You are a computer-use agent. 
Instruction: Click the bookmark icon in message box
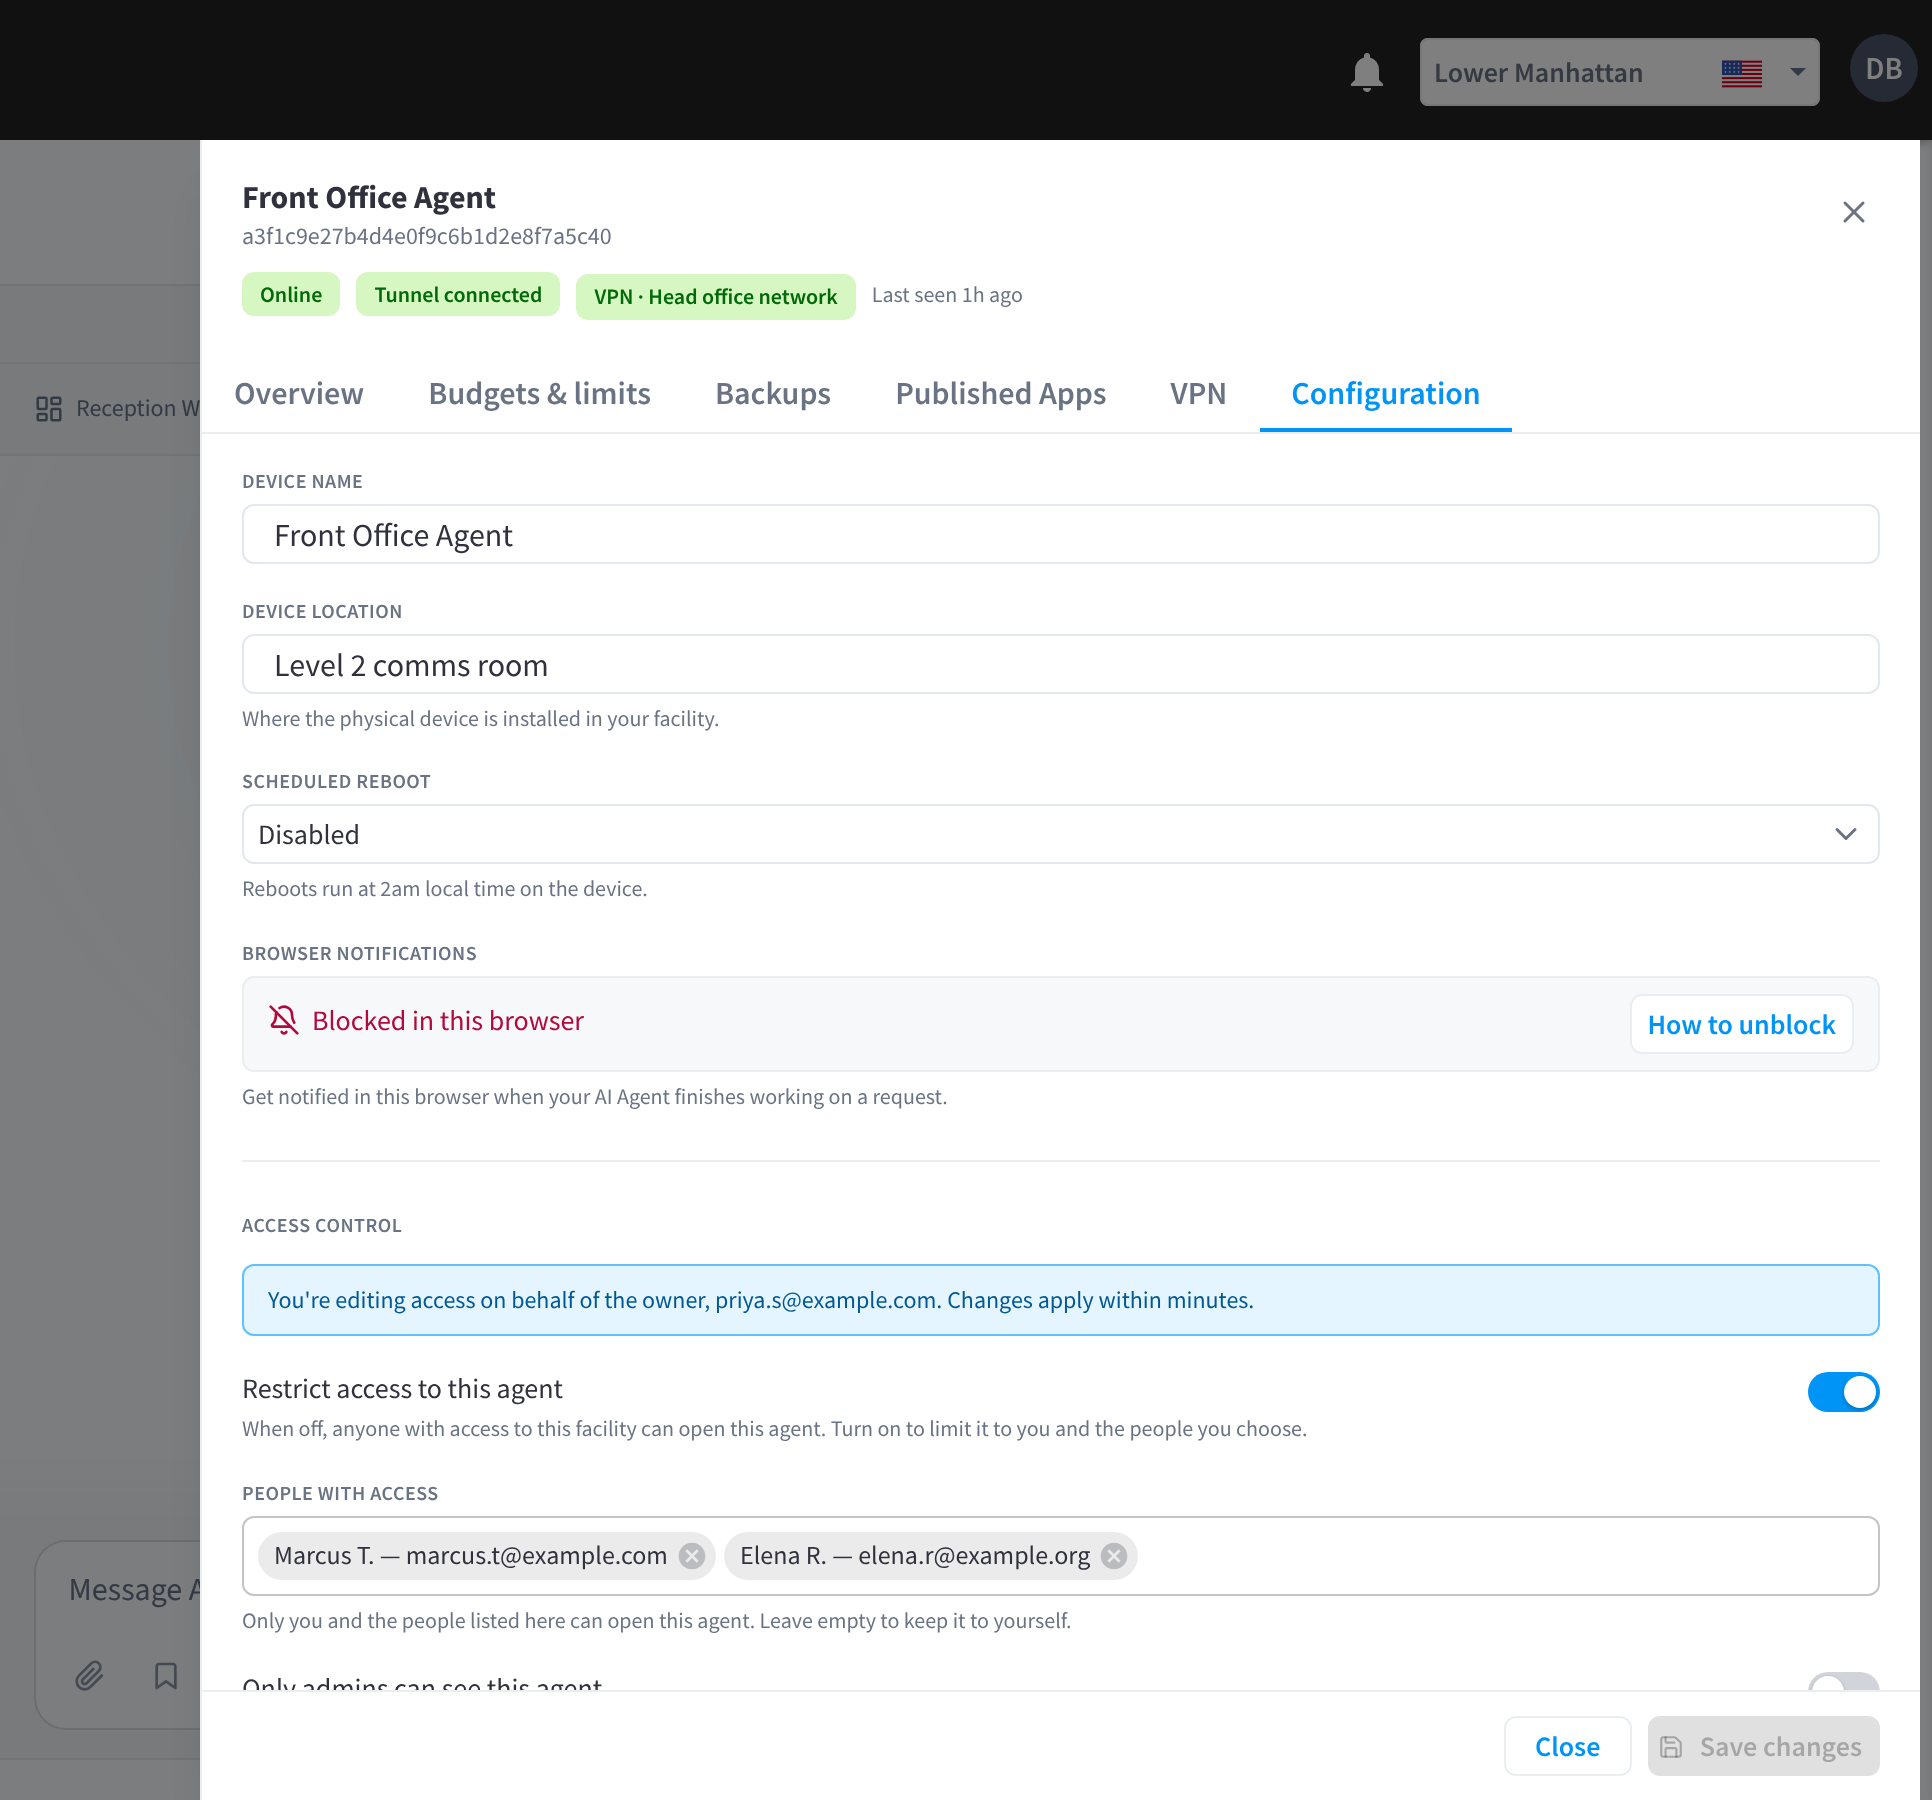[x=166, y=1675]
